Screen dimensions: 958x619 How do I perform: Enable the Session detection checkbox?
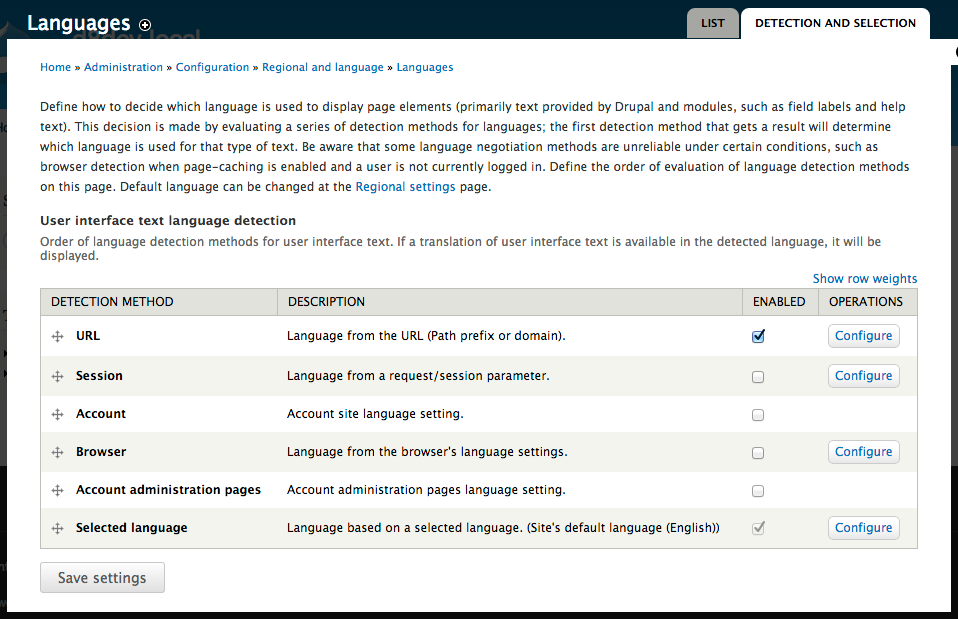(758, 377)
